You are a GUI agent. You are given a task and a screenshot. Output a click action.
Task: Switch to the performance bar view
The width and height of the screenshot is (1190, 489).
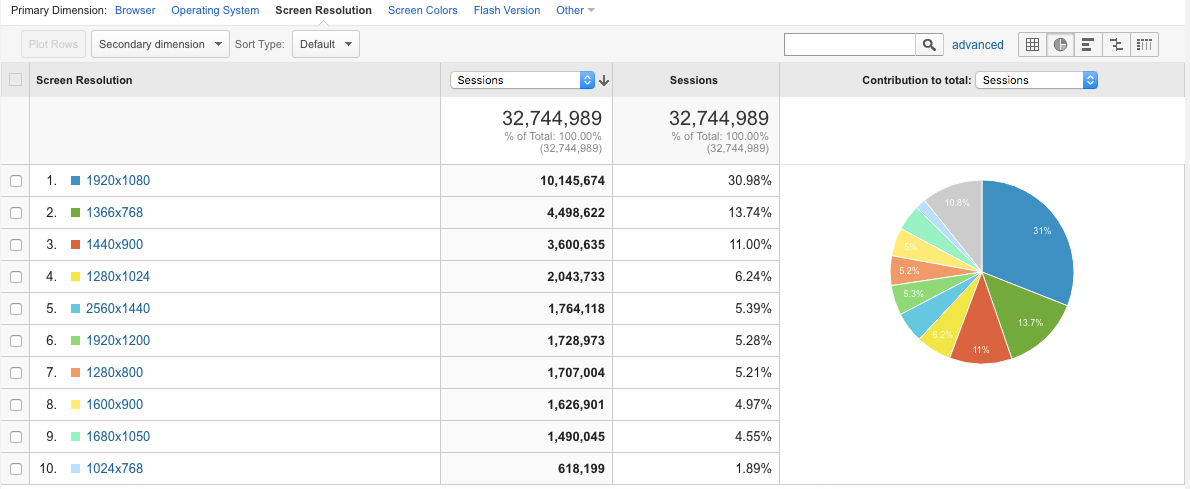click(x=1088, y=45)
